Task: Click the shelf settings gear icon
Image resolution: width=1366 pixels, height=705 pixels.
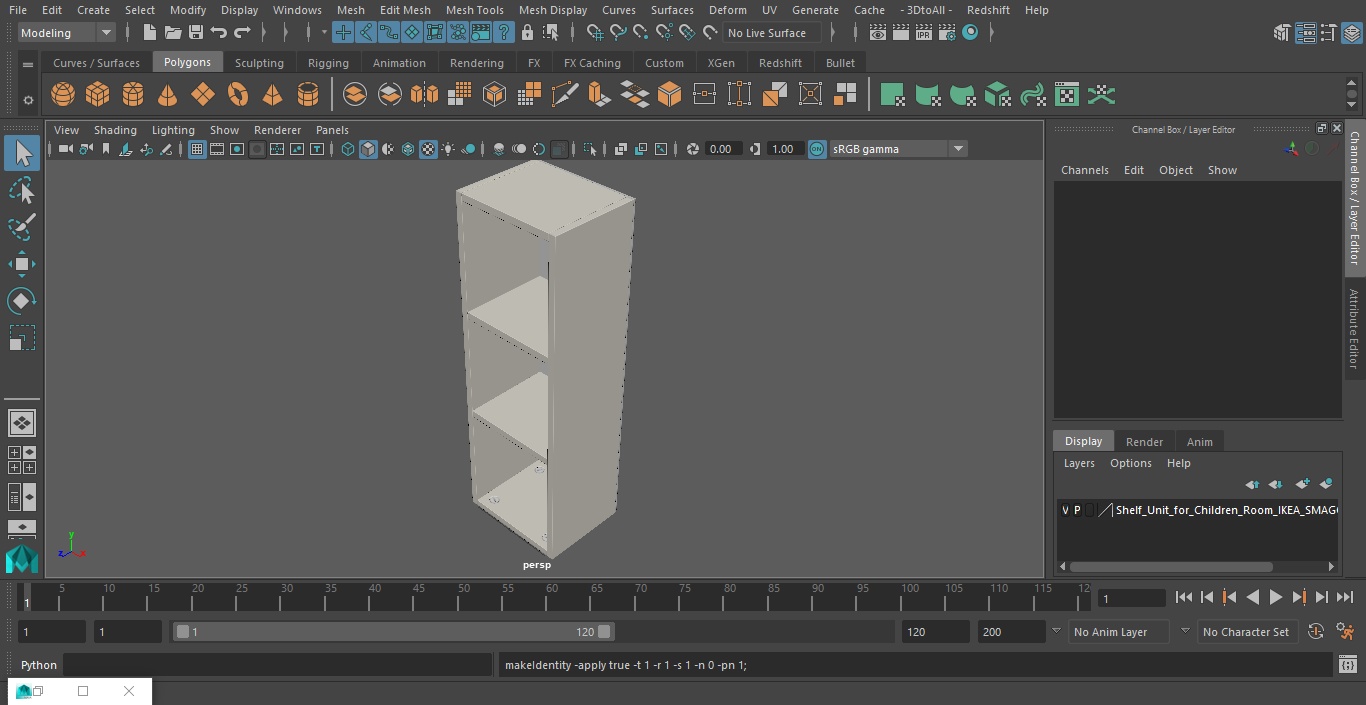Action: tap(27, 100)
